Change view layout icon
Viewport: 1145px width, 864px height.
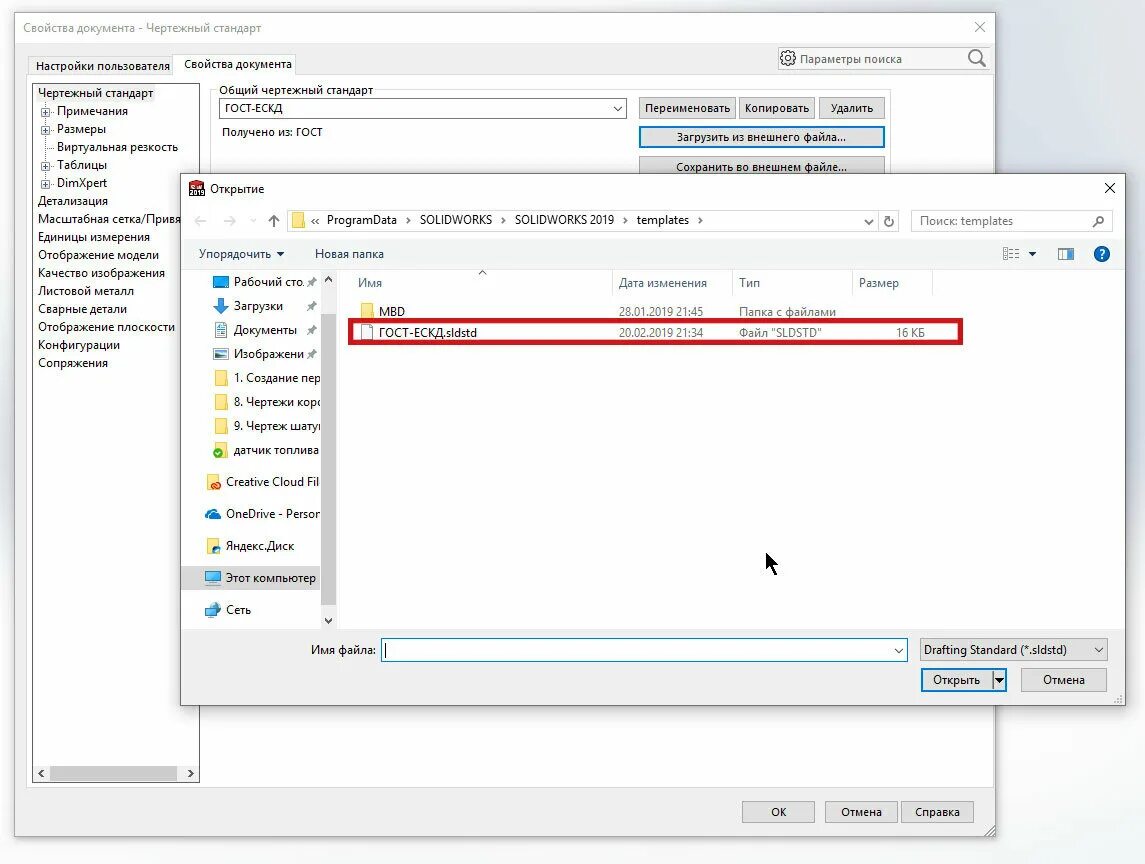pos(1011,254)
